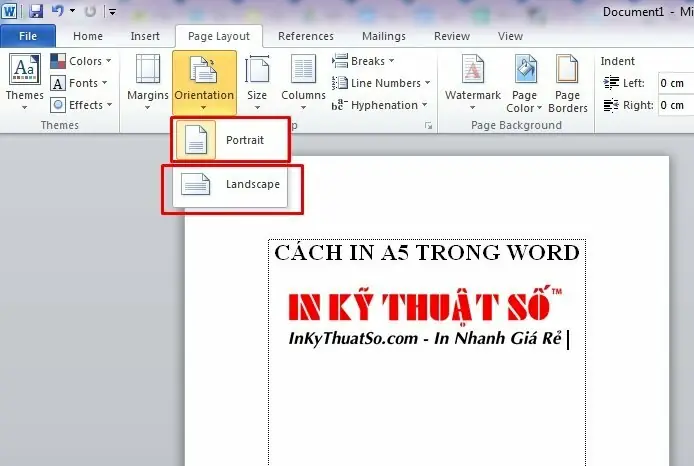Edit the Indent Left value field
Viewport: 694px width, 466px height.
point(676,83)
